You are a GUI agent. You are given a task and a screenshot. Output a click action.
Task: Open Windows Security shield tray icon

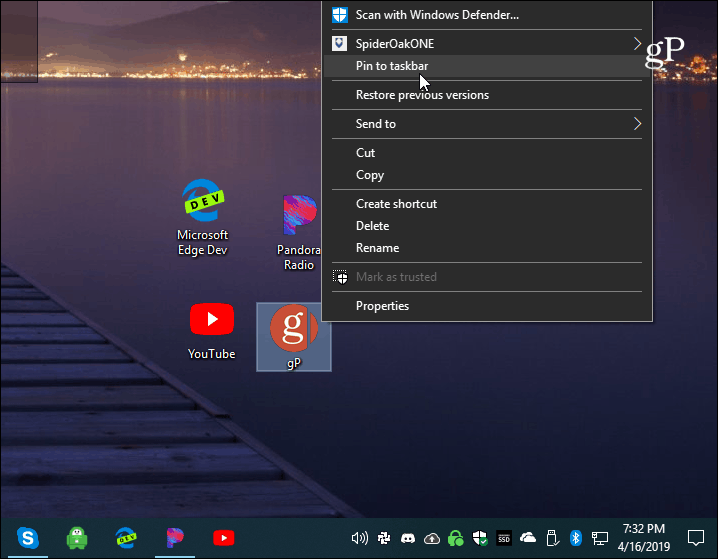tap(480, 538)
